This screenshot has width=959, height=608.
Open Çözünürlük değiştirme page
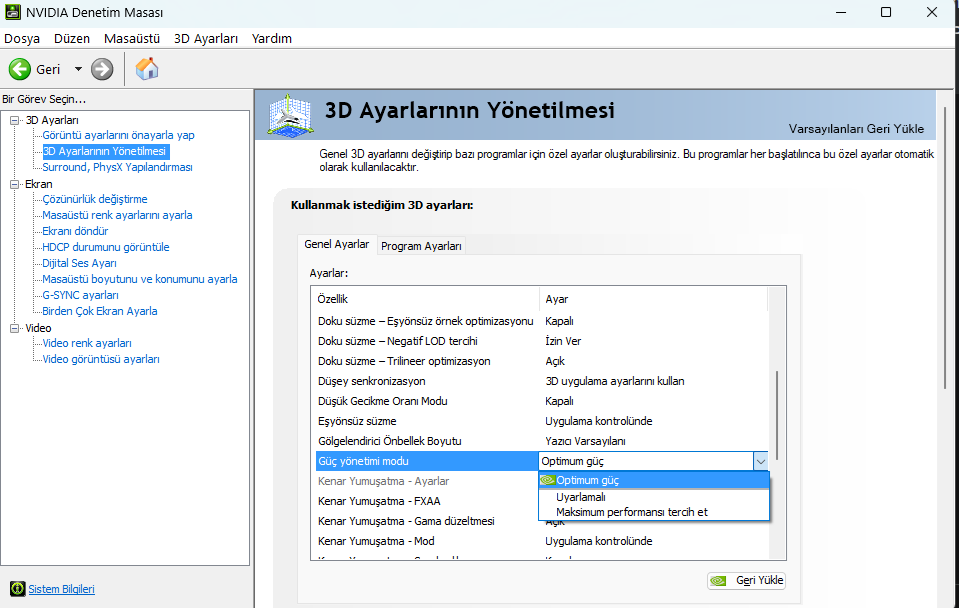click(x=95, y=199)
